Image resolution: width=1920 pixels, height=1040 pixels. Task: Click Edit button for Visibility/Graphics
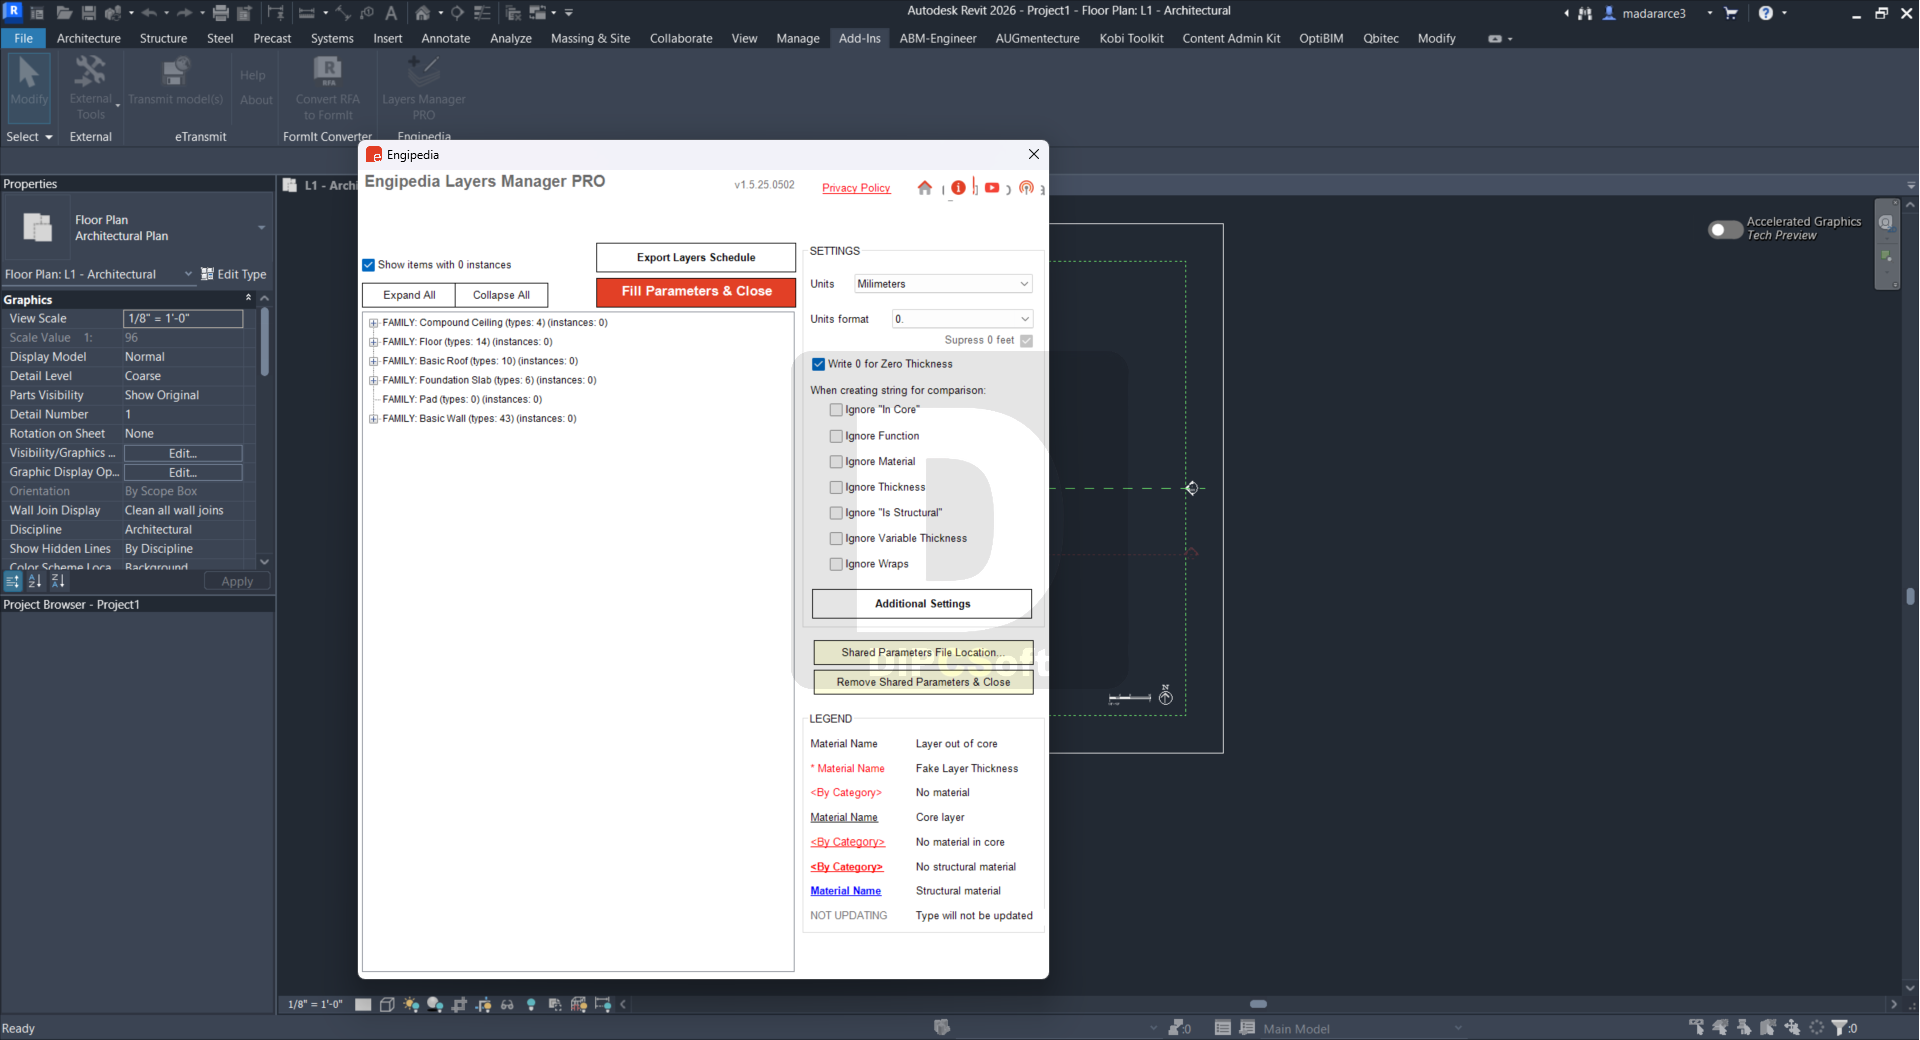(183, 453)
